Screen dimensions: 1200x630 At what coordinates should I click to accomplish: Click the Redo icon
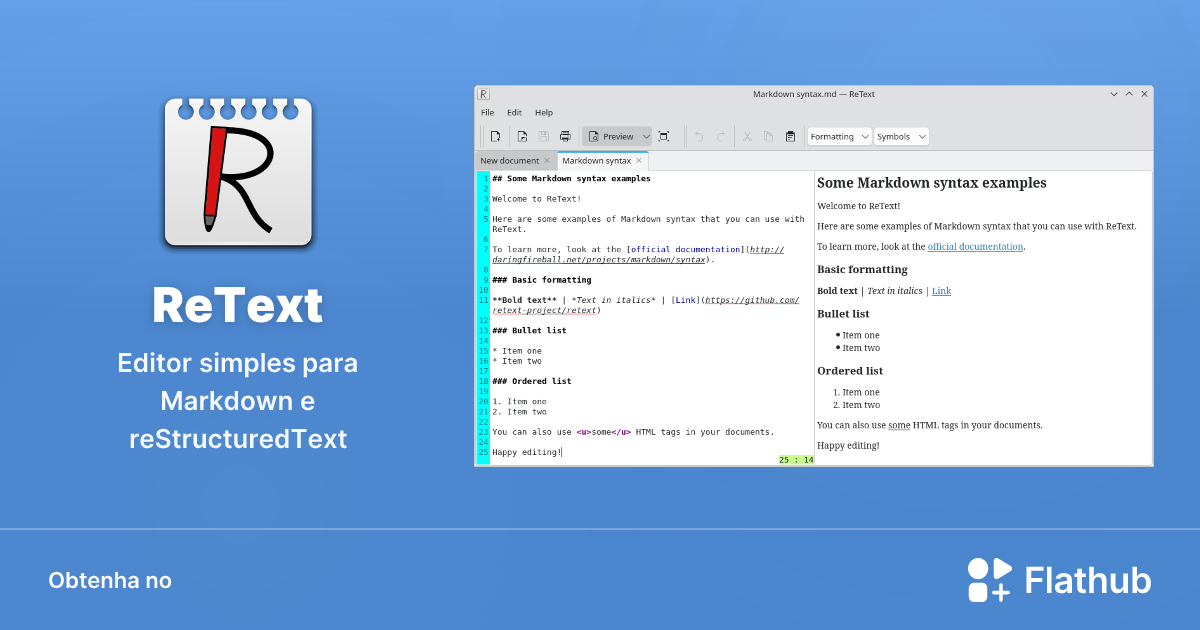pyautogui.click(x=721, y=136)
